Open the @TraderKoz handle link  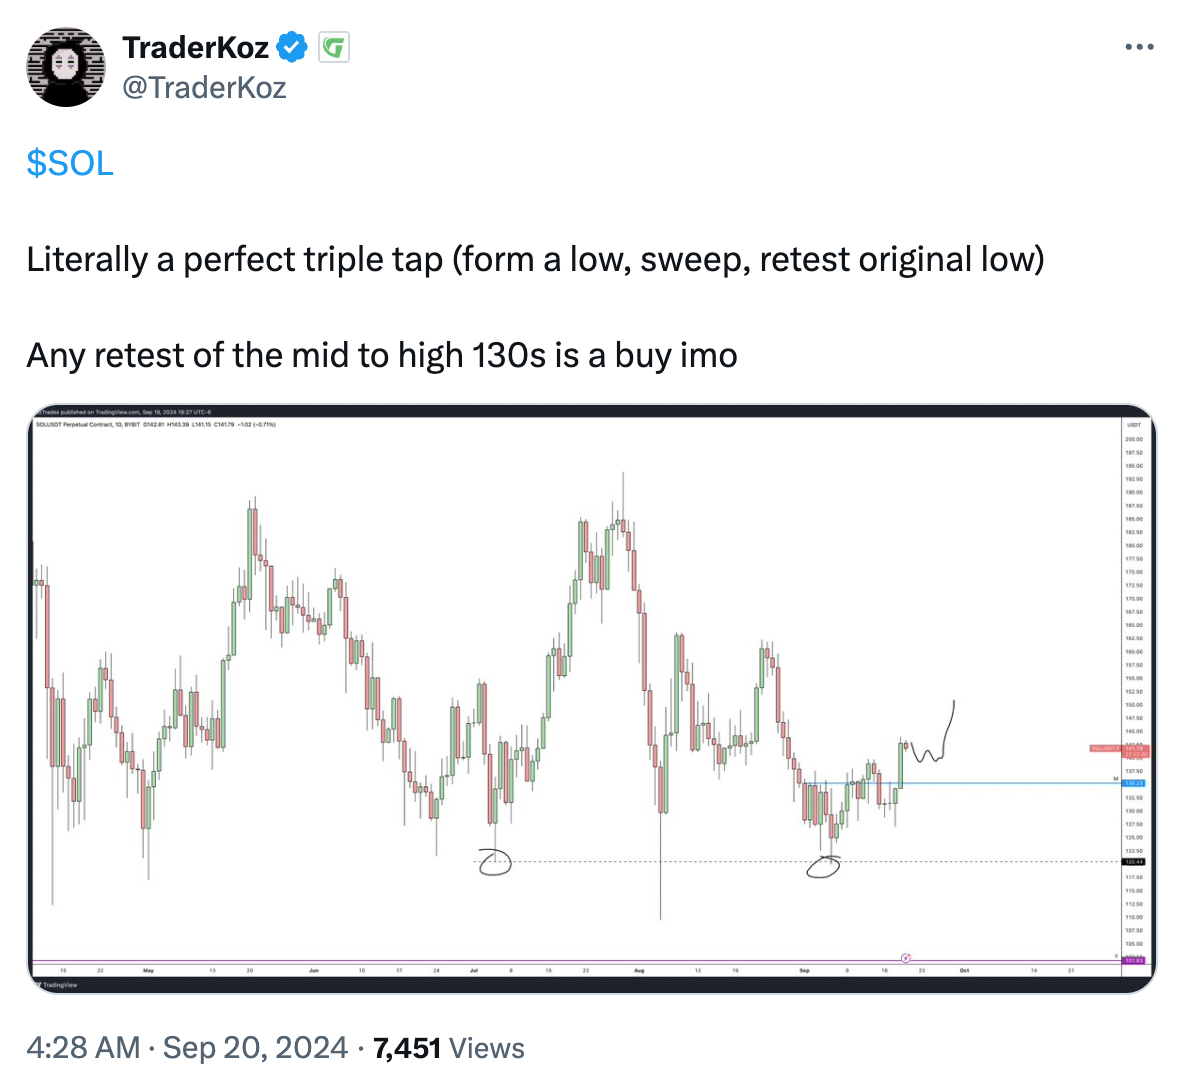[204, 88]
